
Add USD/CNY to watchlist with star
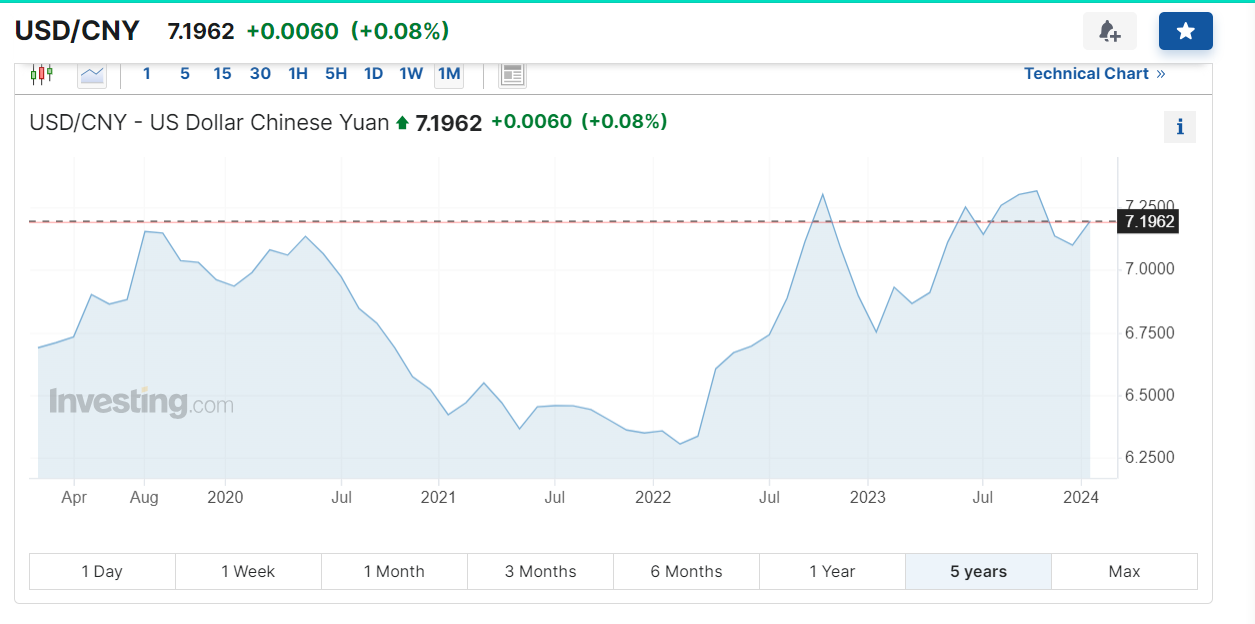tap(1185, 31)
